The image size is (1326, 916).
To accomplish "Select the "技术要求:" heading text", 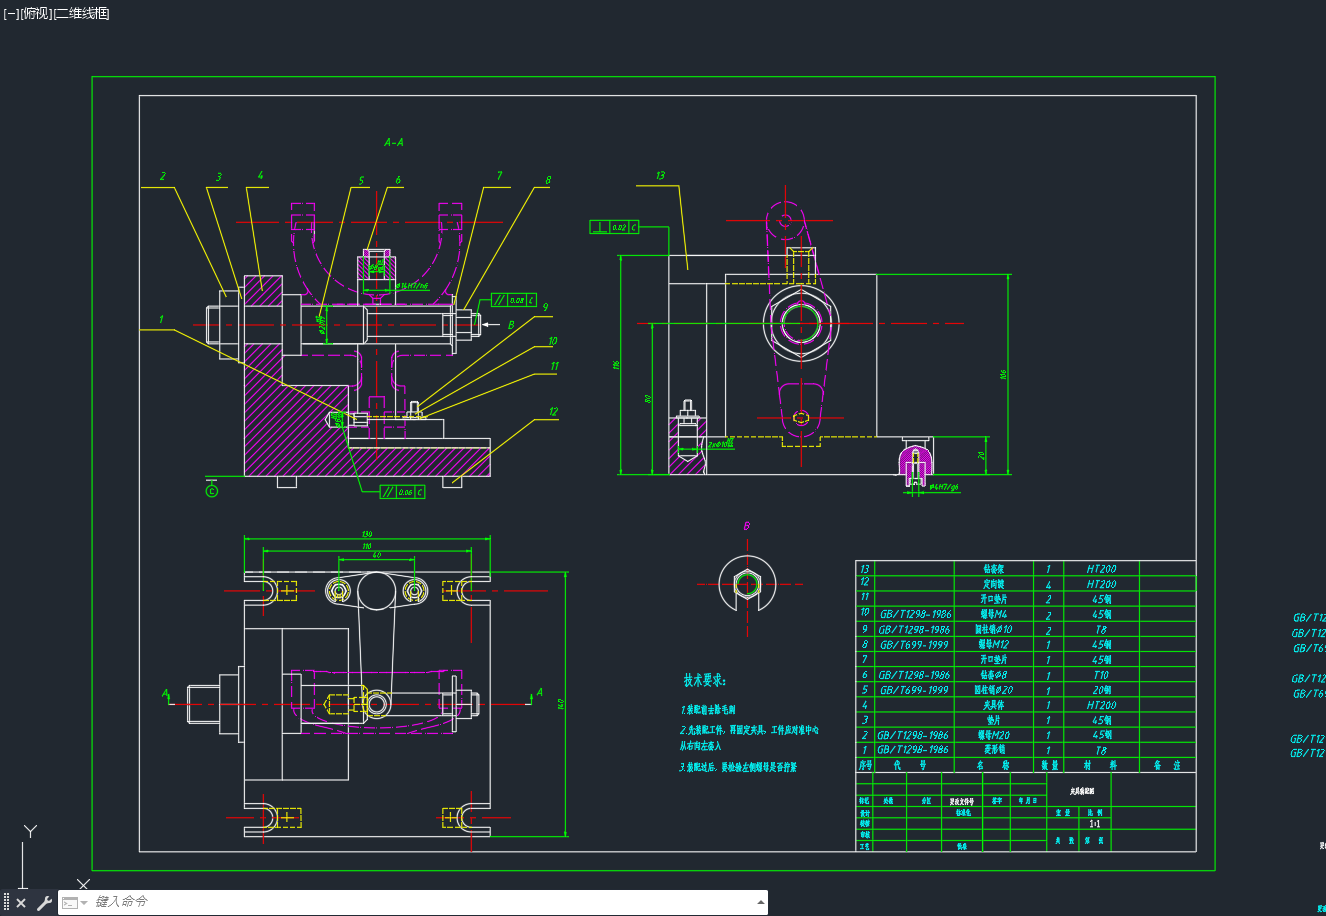I will click(x=705, y=680).
